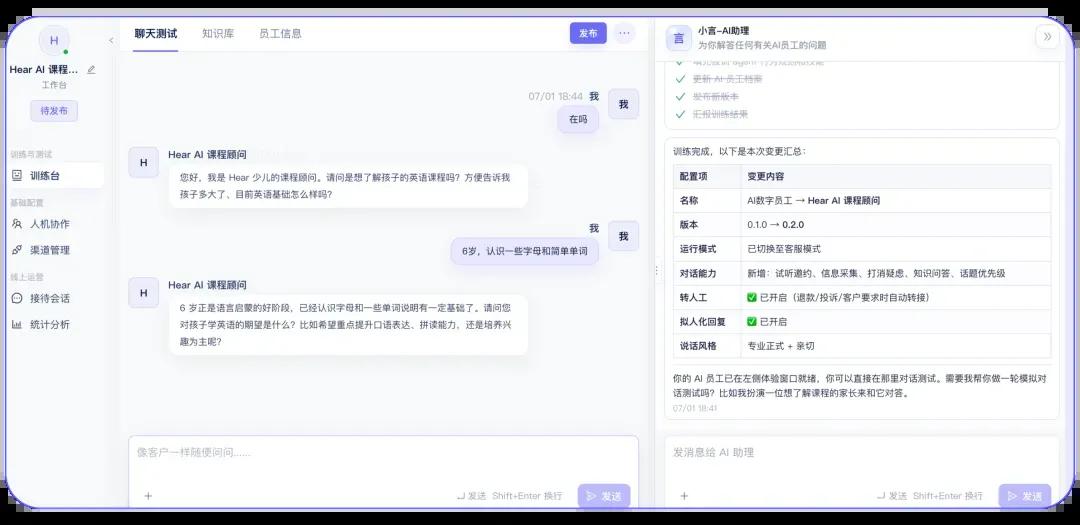Click the plus attachment icon in chat test
This screenshot has height=525, width=1080.
tap(148, 495)
